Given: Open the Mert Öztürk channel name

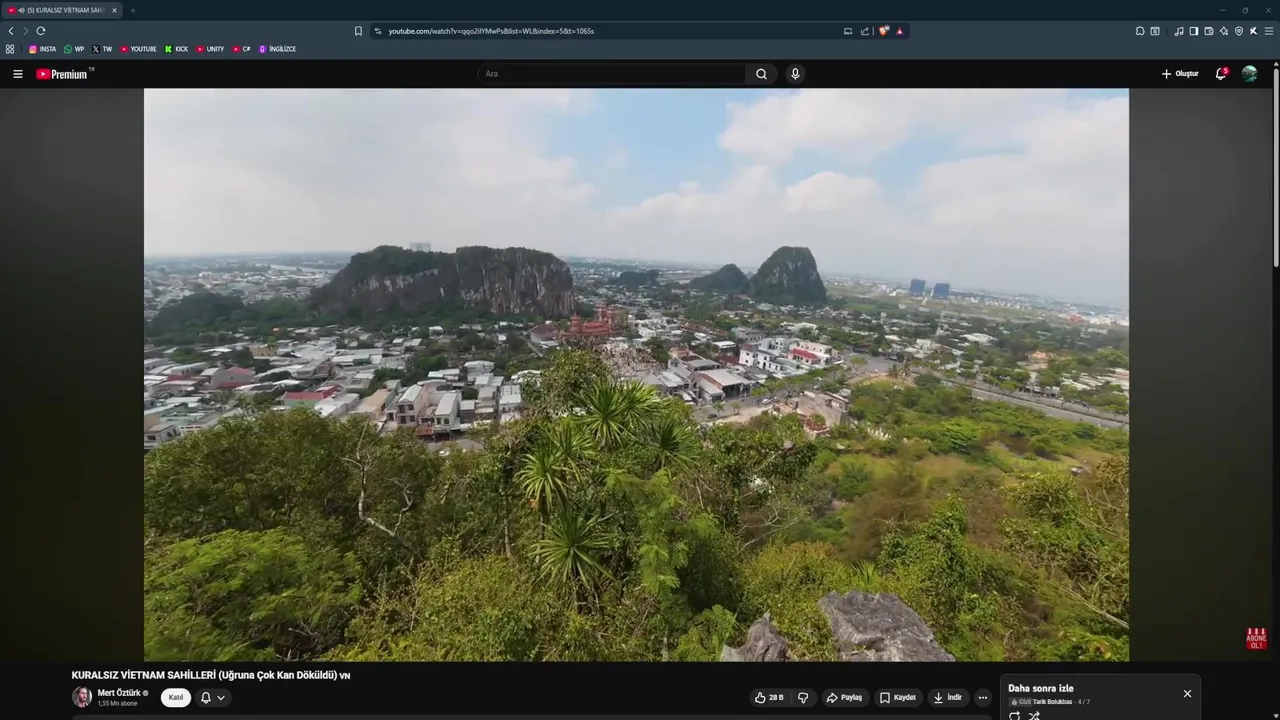Looking at the screenshot, I should (x=119, y=693).
